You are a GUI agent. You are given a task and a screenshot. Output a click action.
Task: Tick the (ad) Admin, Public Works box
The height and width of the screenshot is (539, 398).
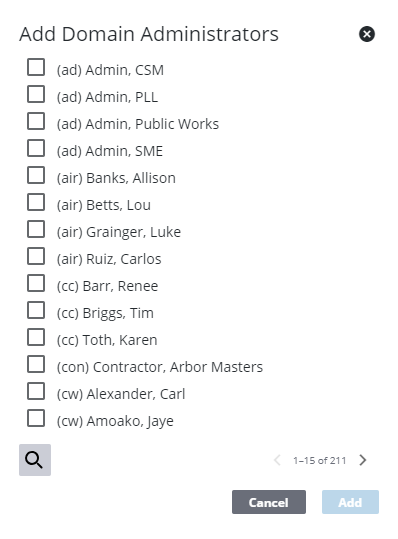coord(36,121)
